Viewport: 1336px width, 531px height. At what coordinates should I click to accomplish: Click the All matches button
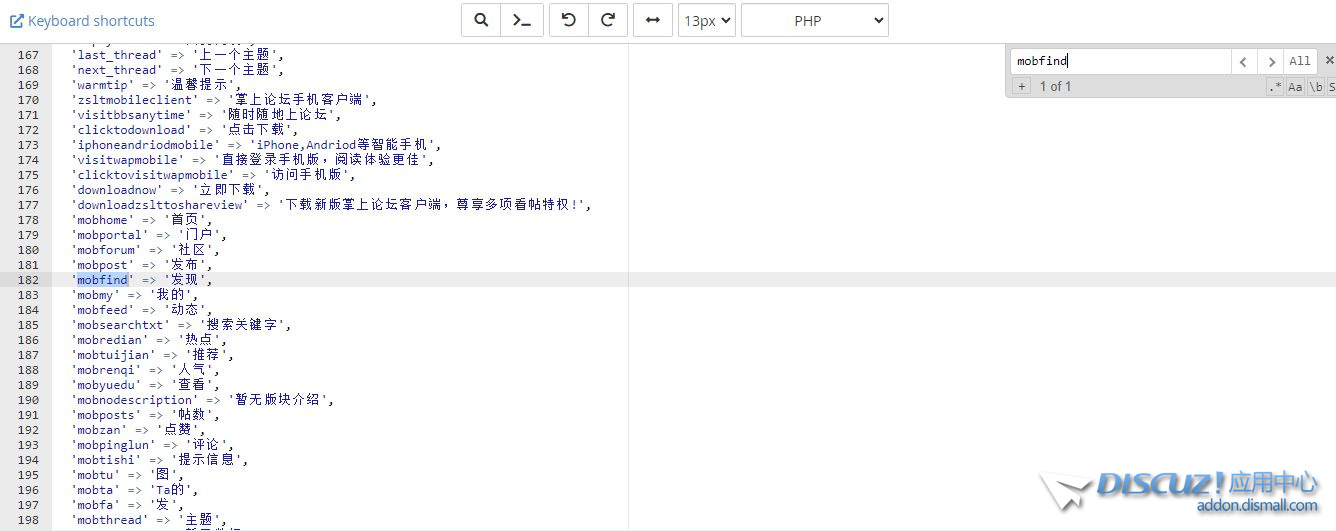(x=1299, y=61)
